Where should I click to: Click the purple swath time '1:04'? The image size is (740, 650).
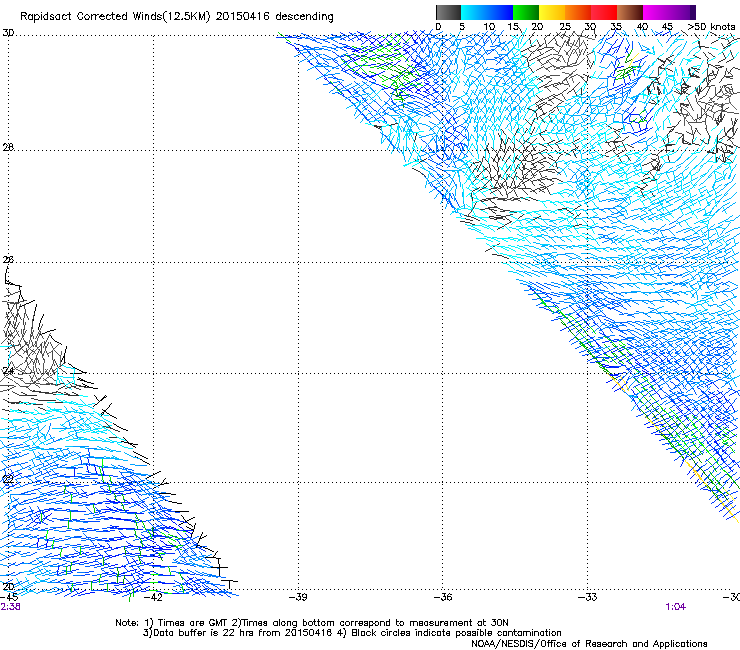pos(676,607)
